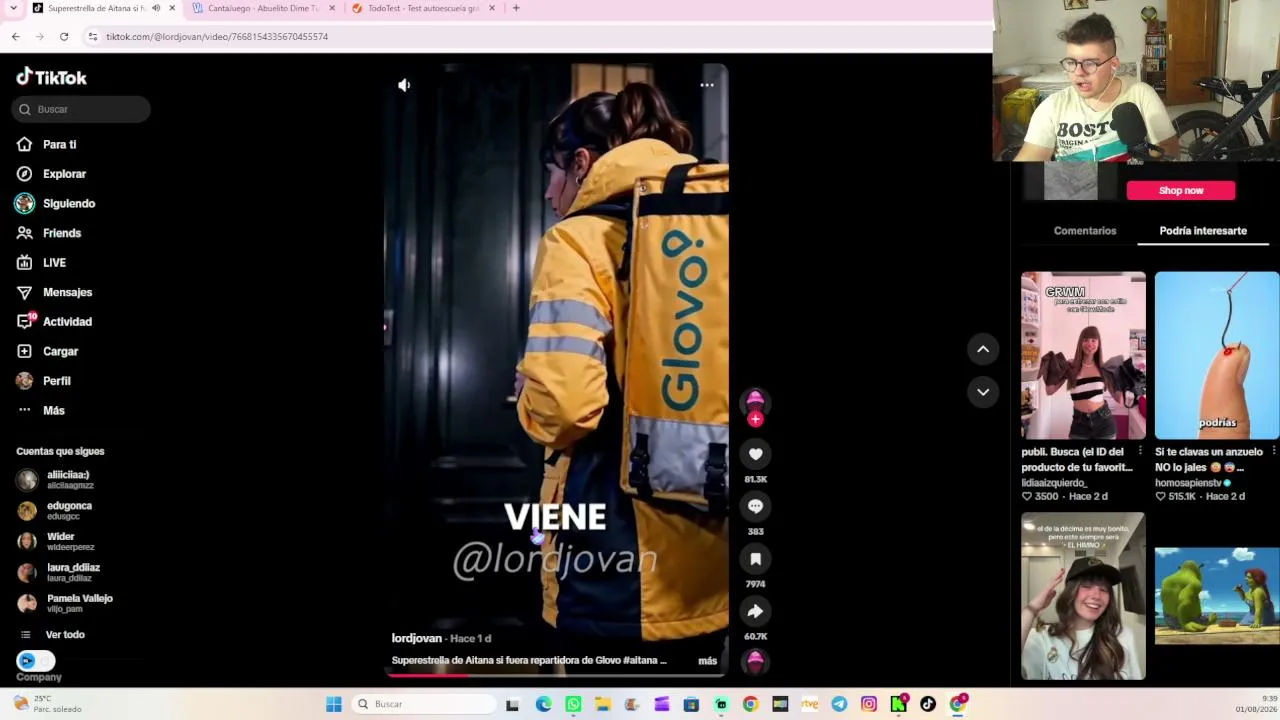Open the Windows Start menu
Image resolution: width=1280 pixels, height=720 pixels.
click(334, 704)
